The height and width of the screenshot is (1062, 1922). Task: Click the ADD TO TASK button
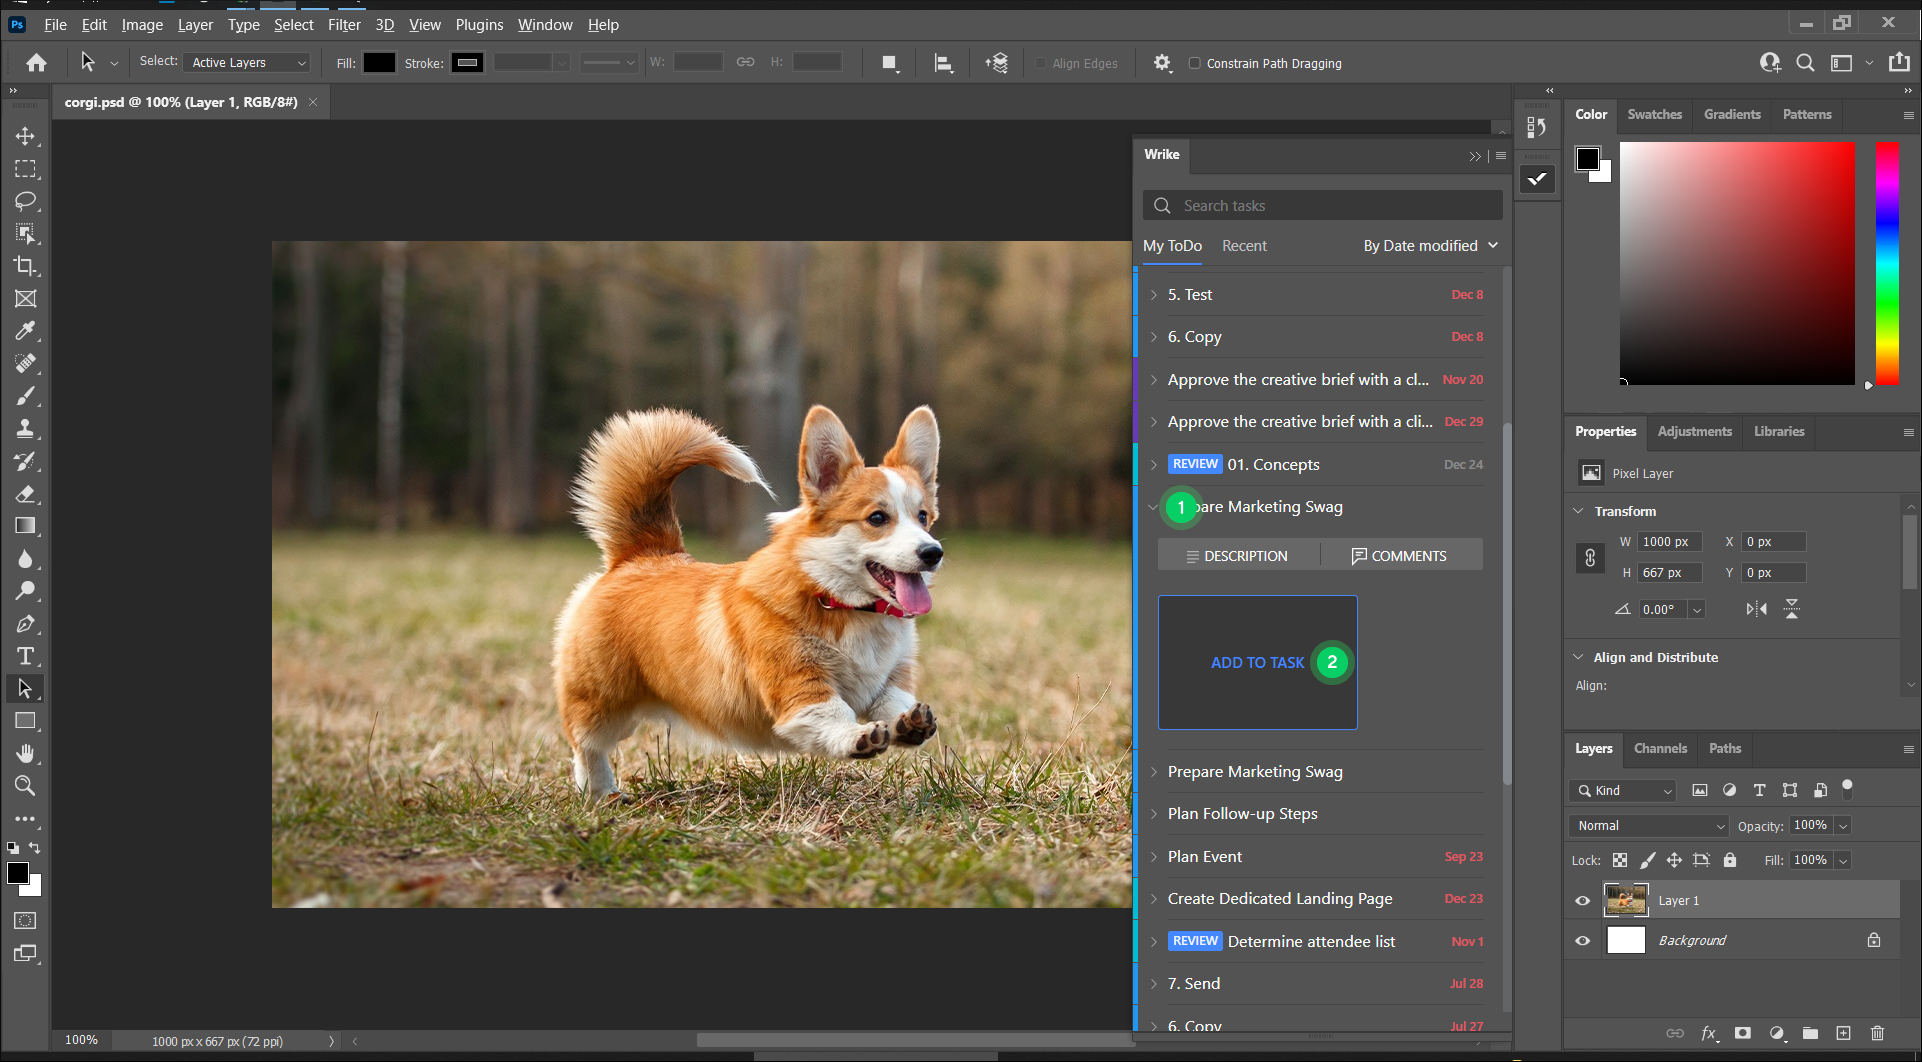coord(1257,662)
